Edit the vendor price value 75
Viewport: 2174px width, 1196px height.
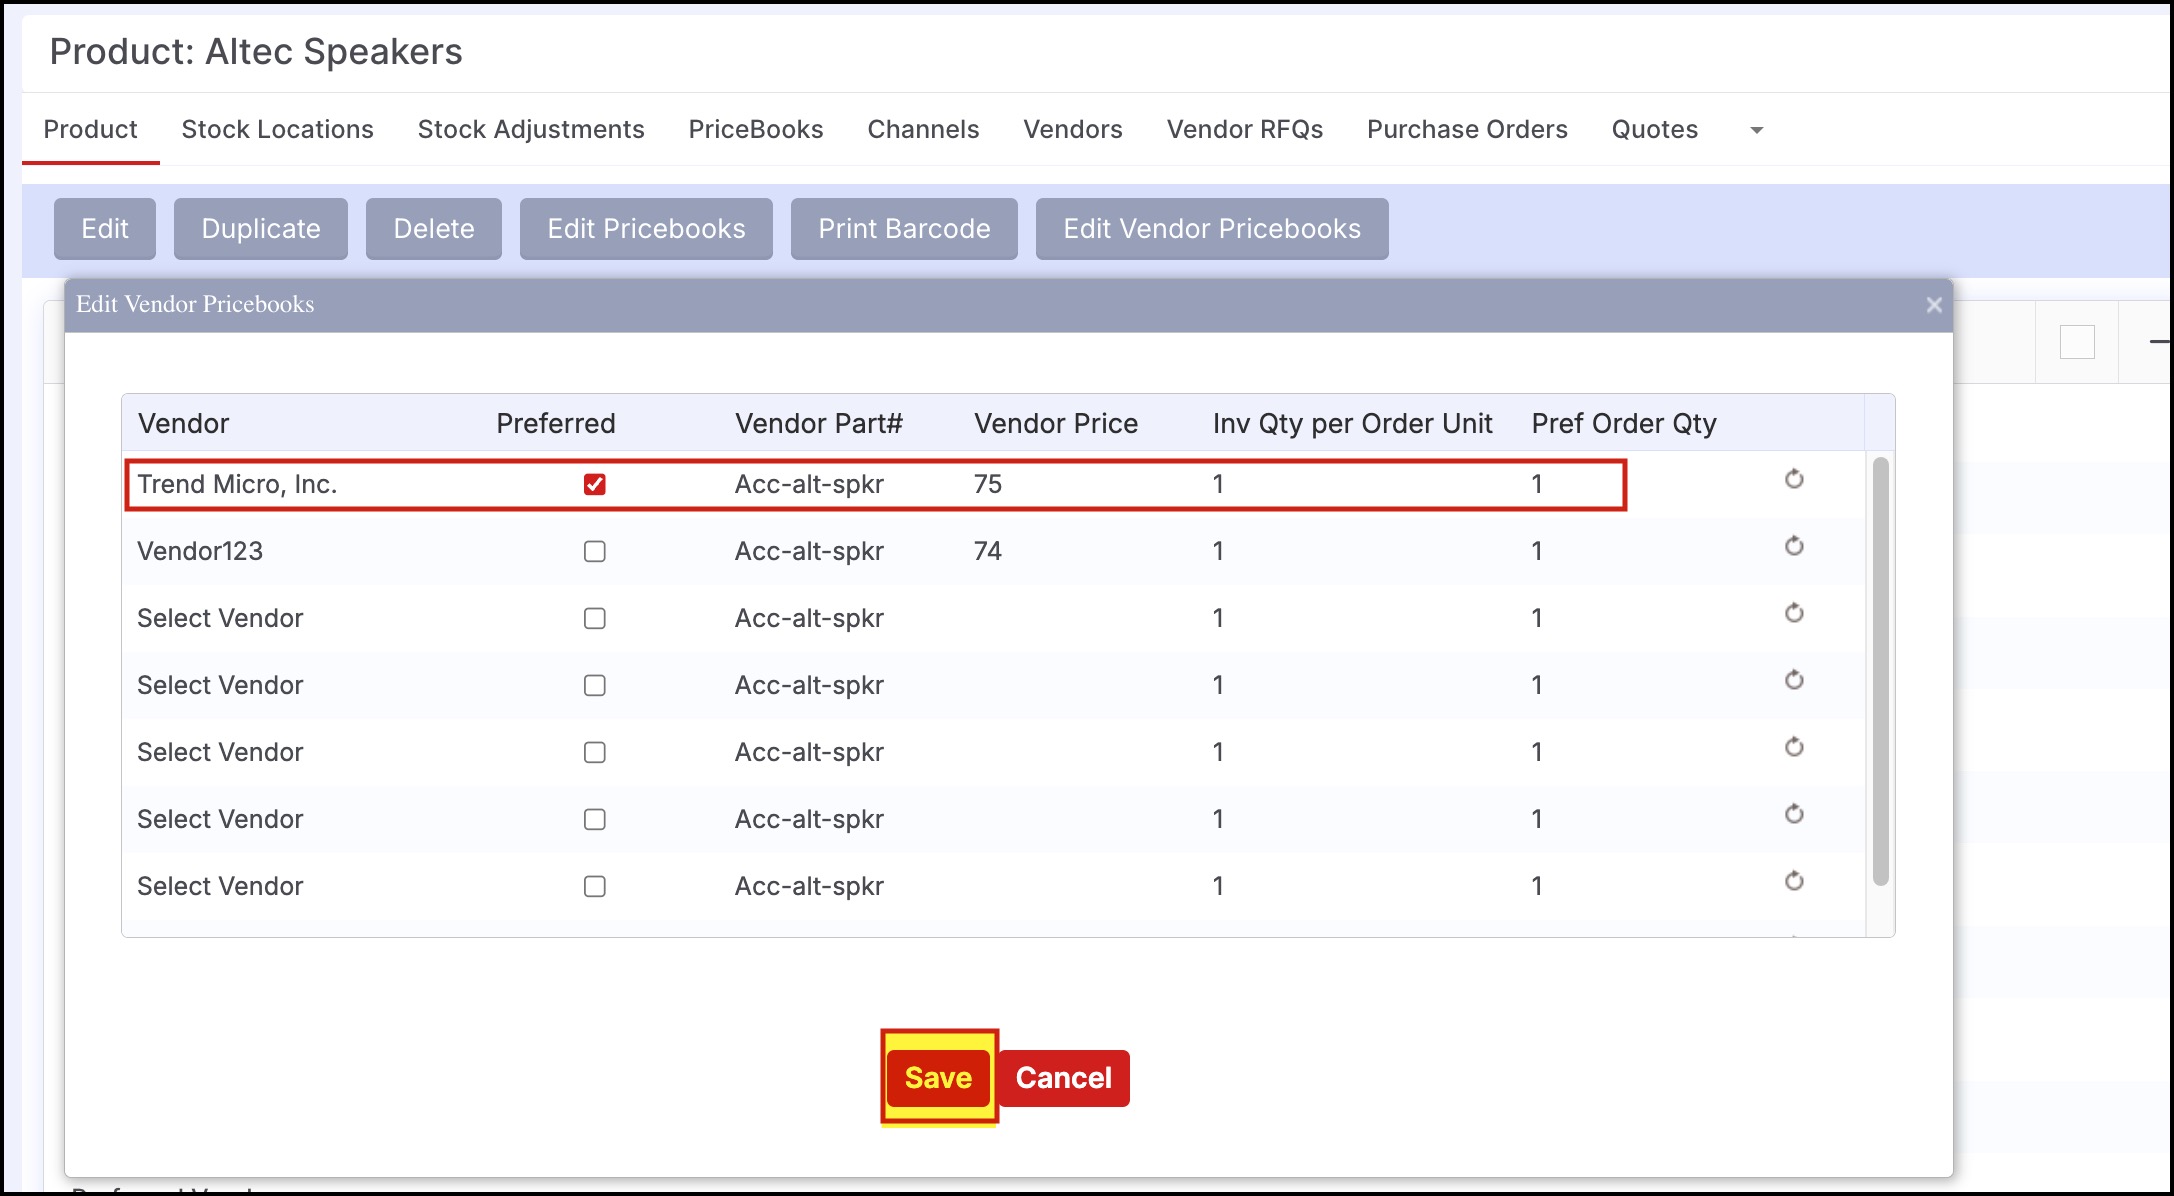click(988, 484)
